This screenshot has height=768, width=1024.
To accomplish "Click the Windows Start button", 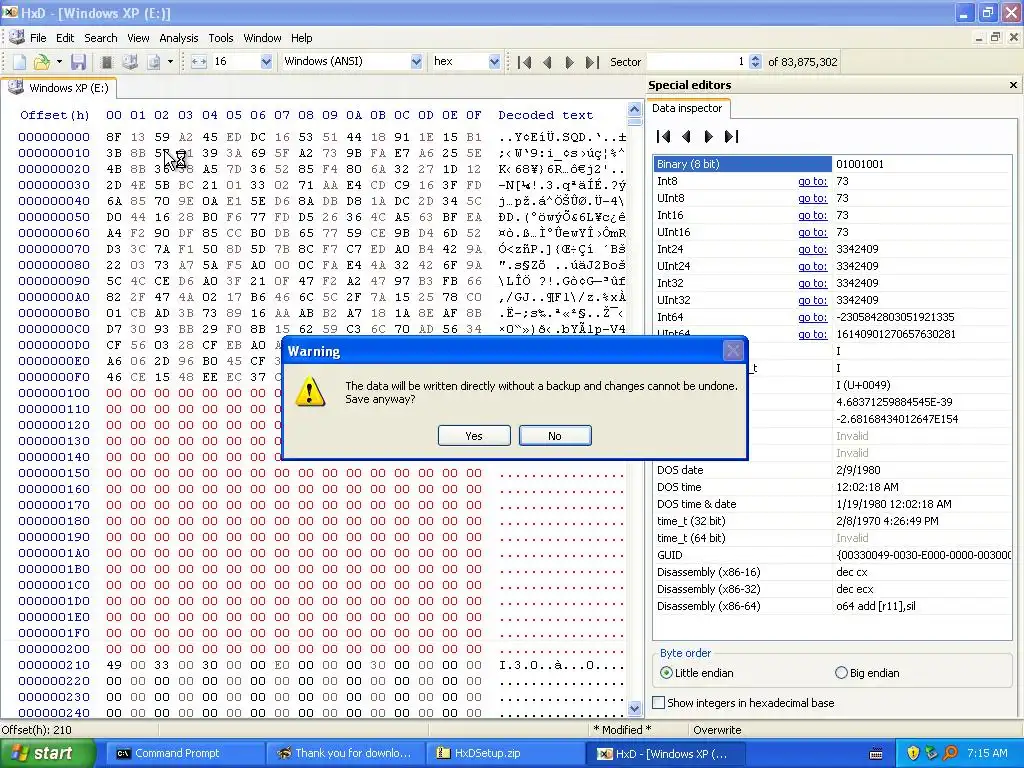I will coord(48,753).
